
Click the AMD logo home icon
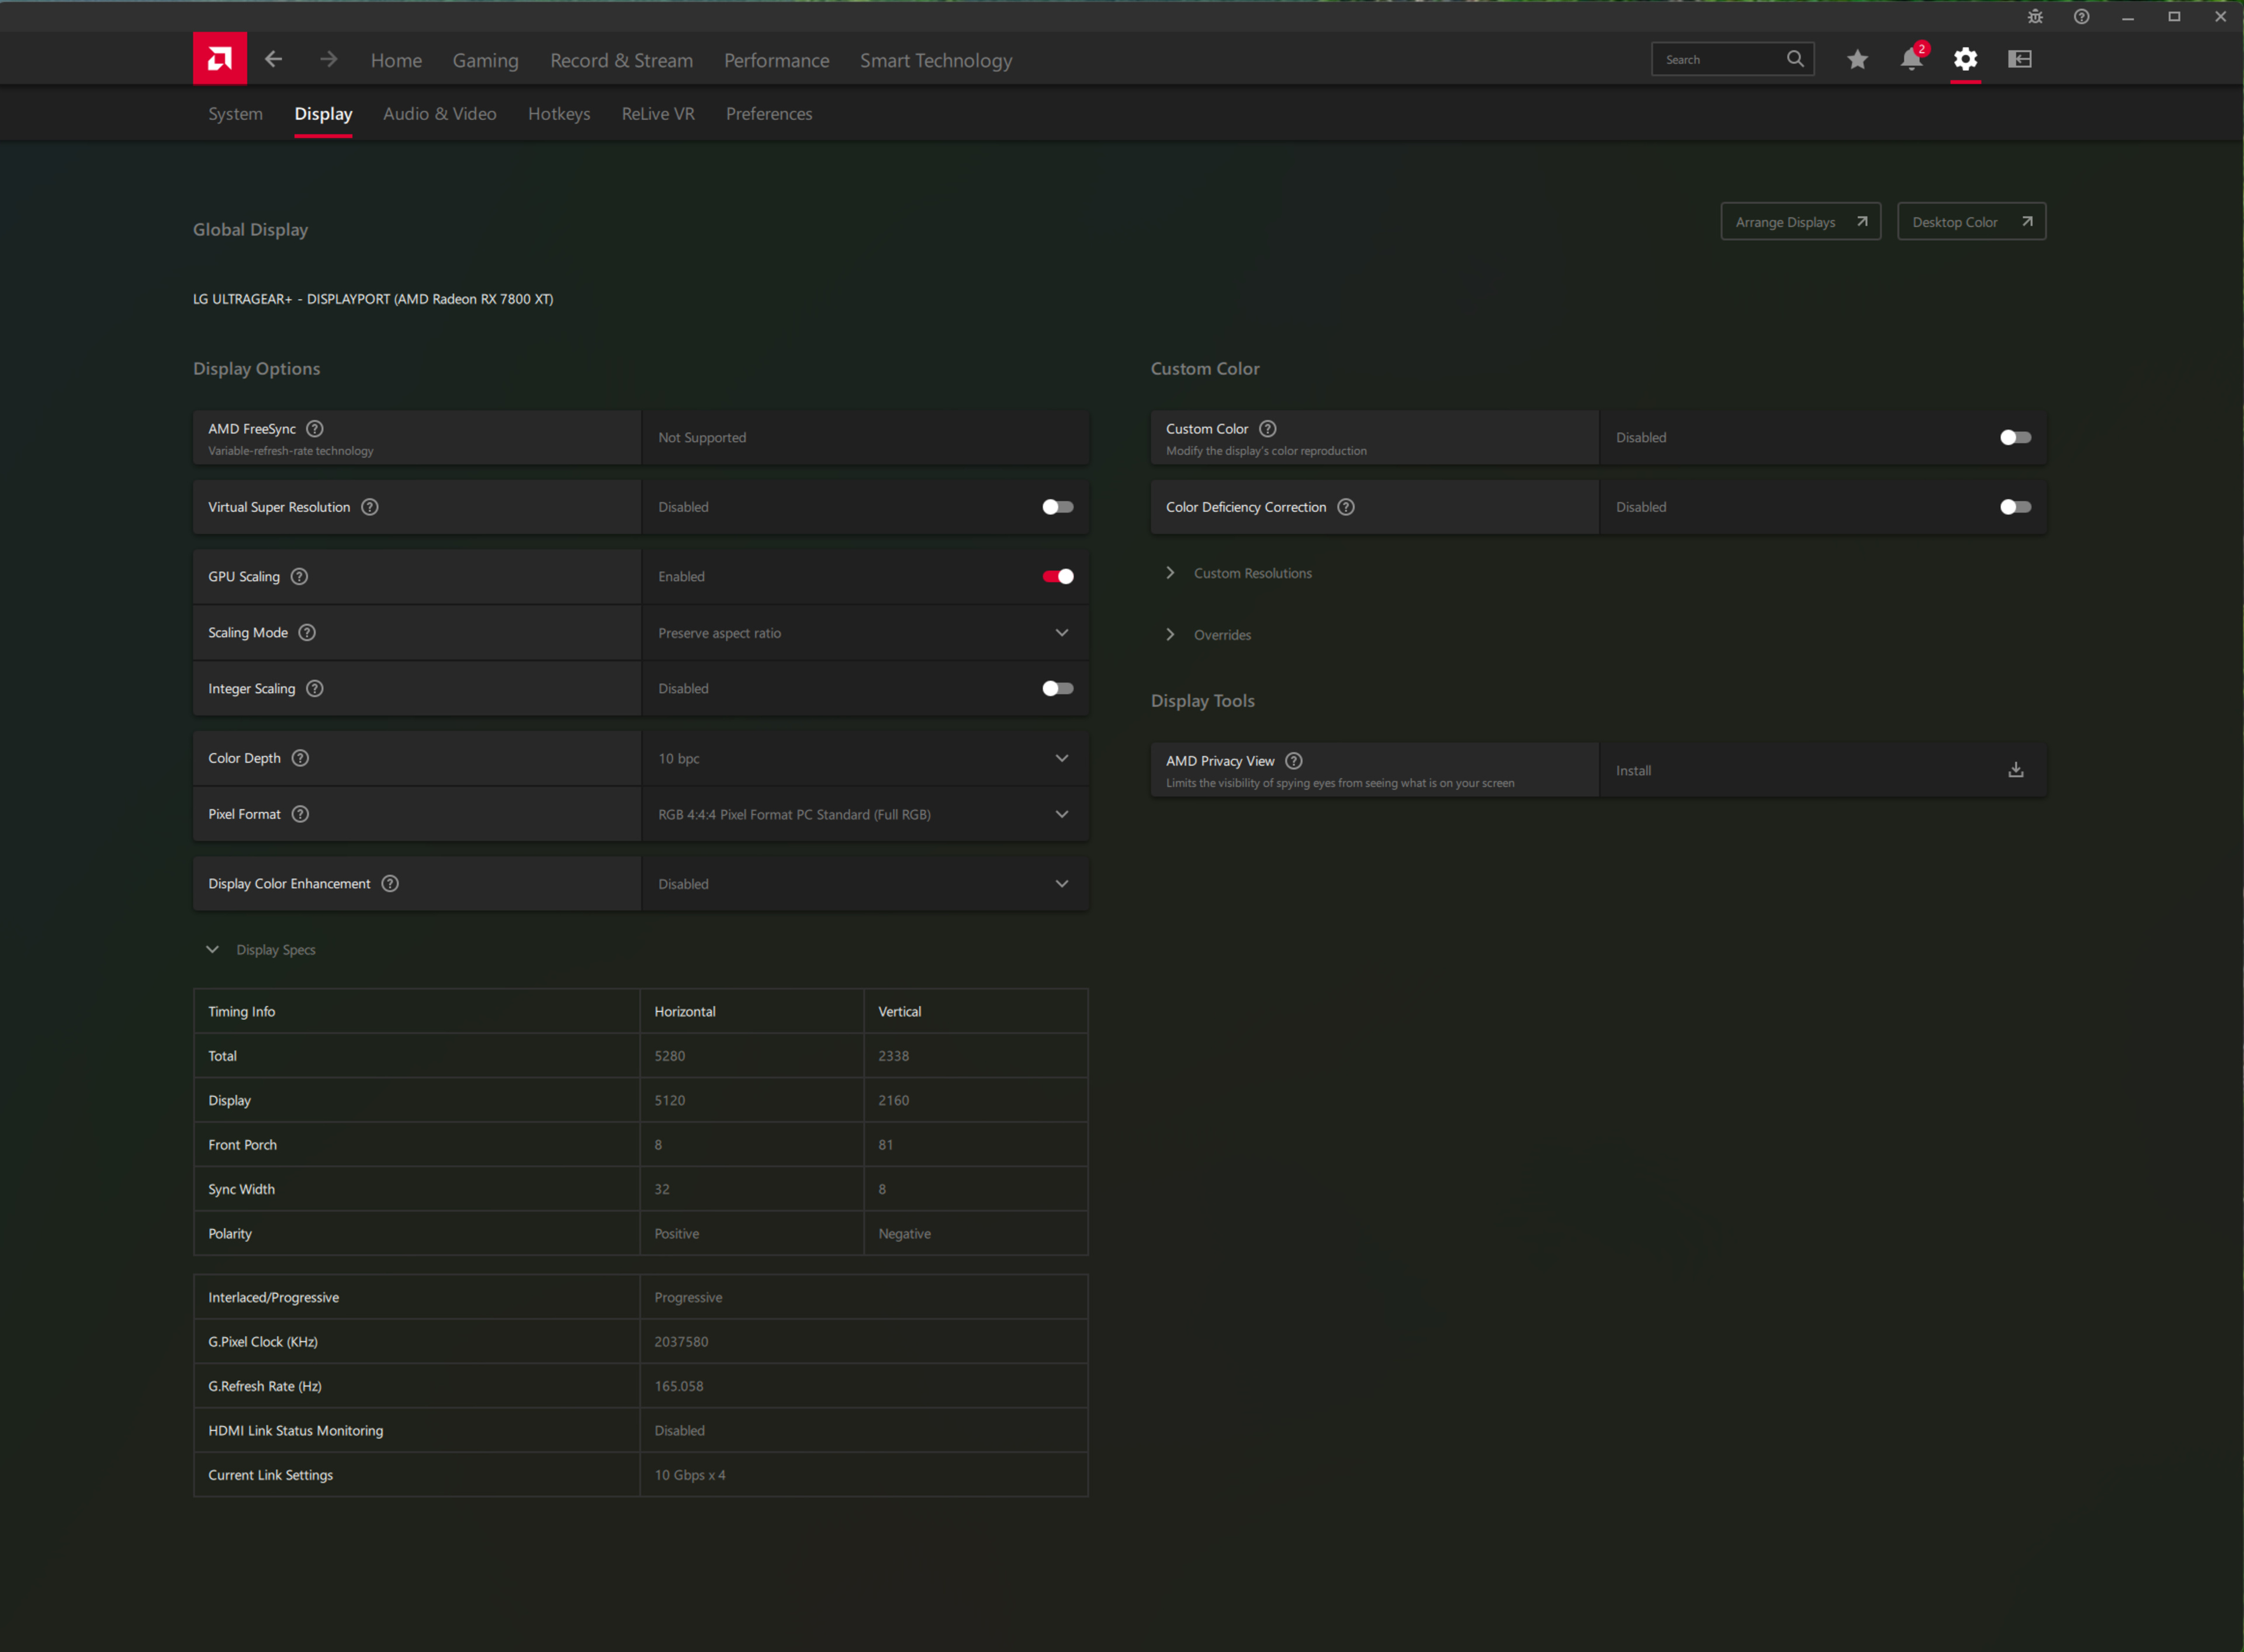[220, 59]
